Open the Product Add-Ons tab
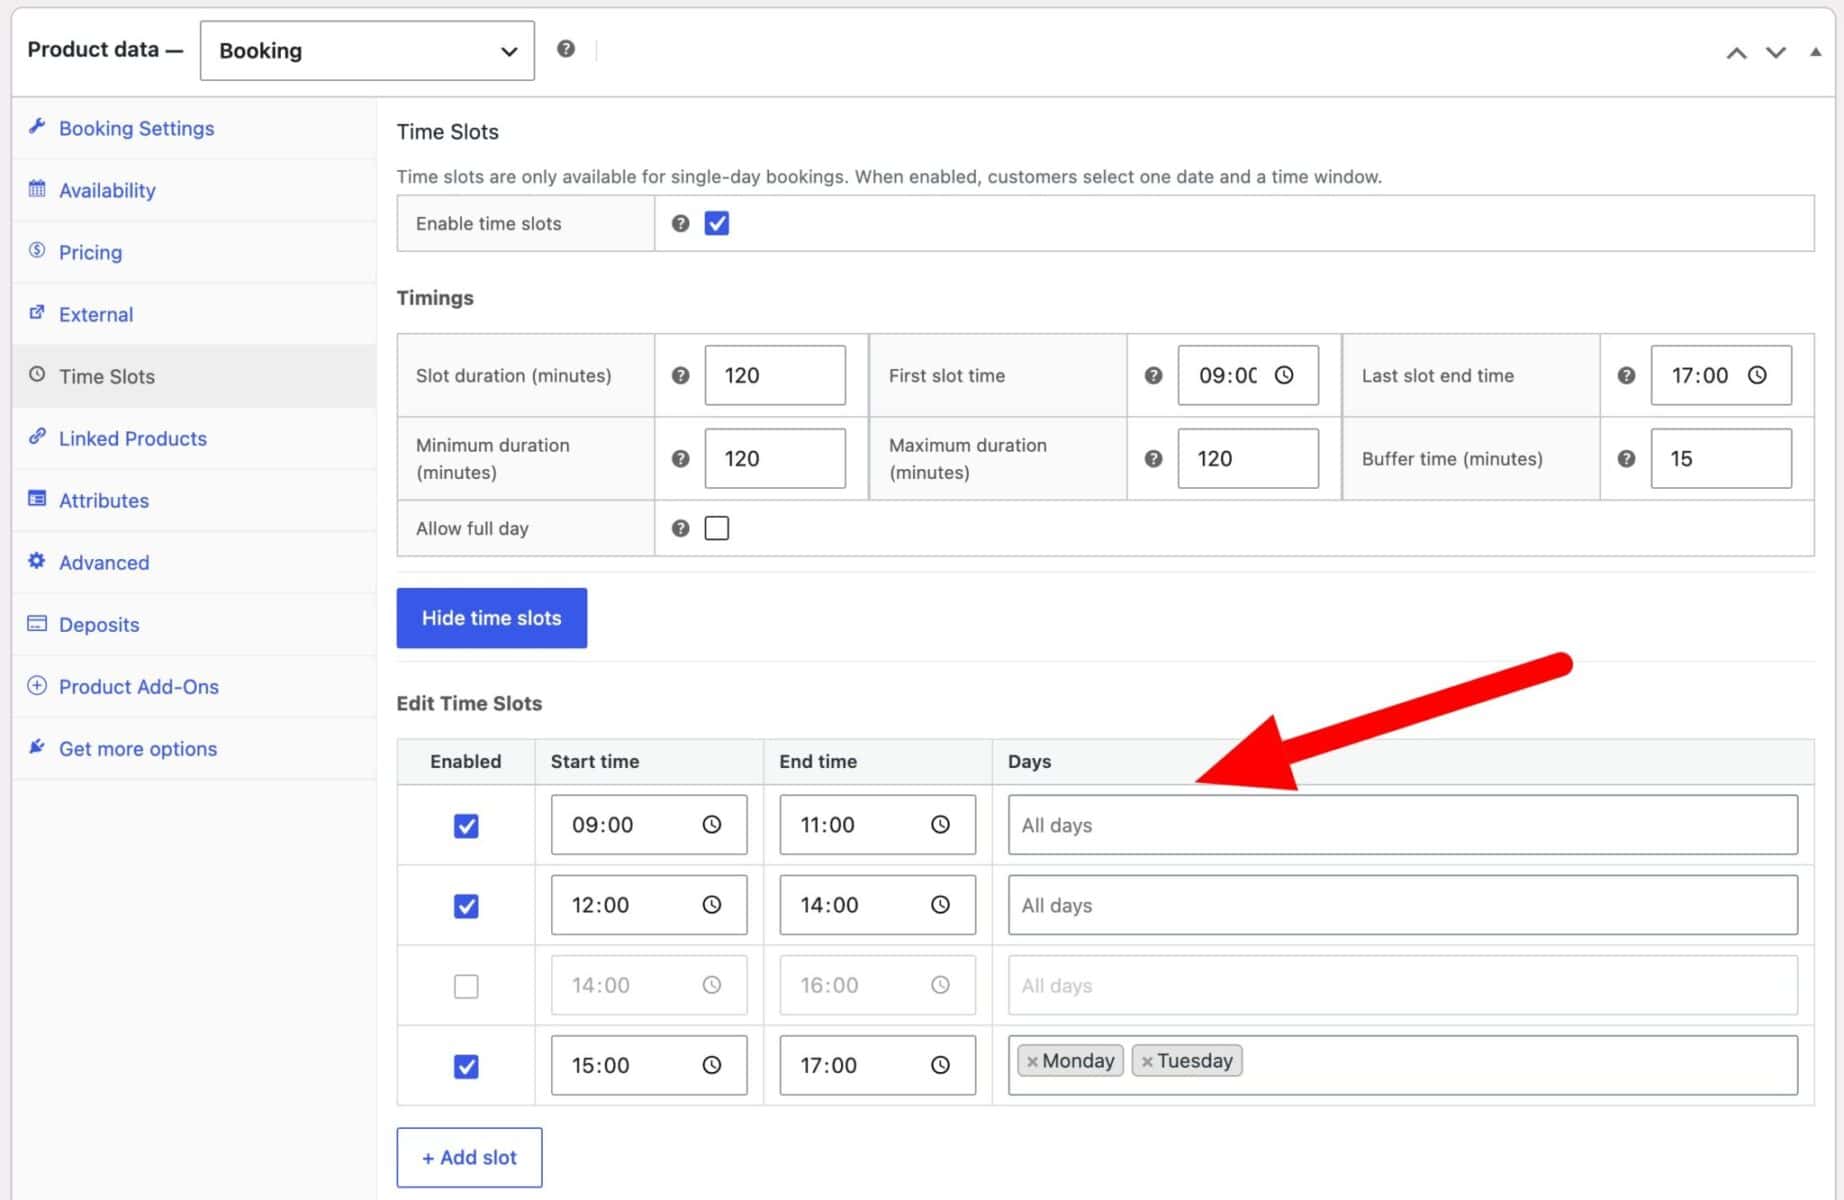 click(194, 686)
